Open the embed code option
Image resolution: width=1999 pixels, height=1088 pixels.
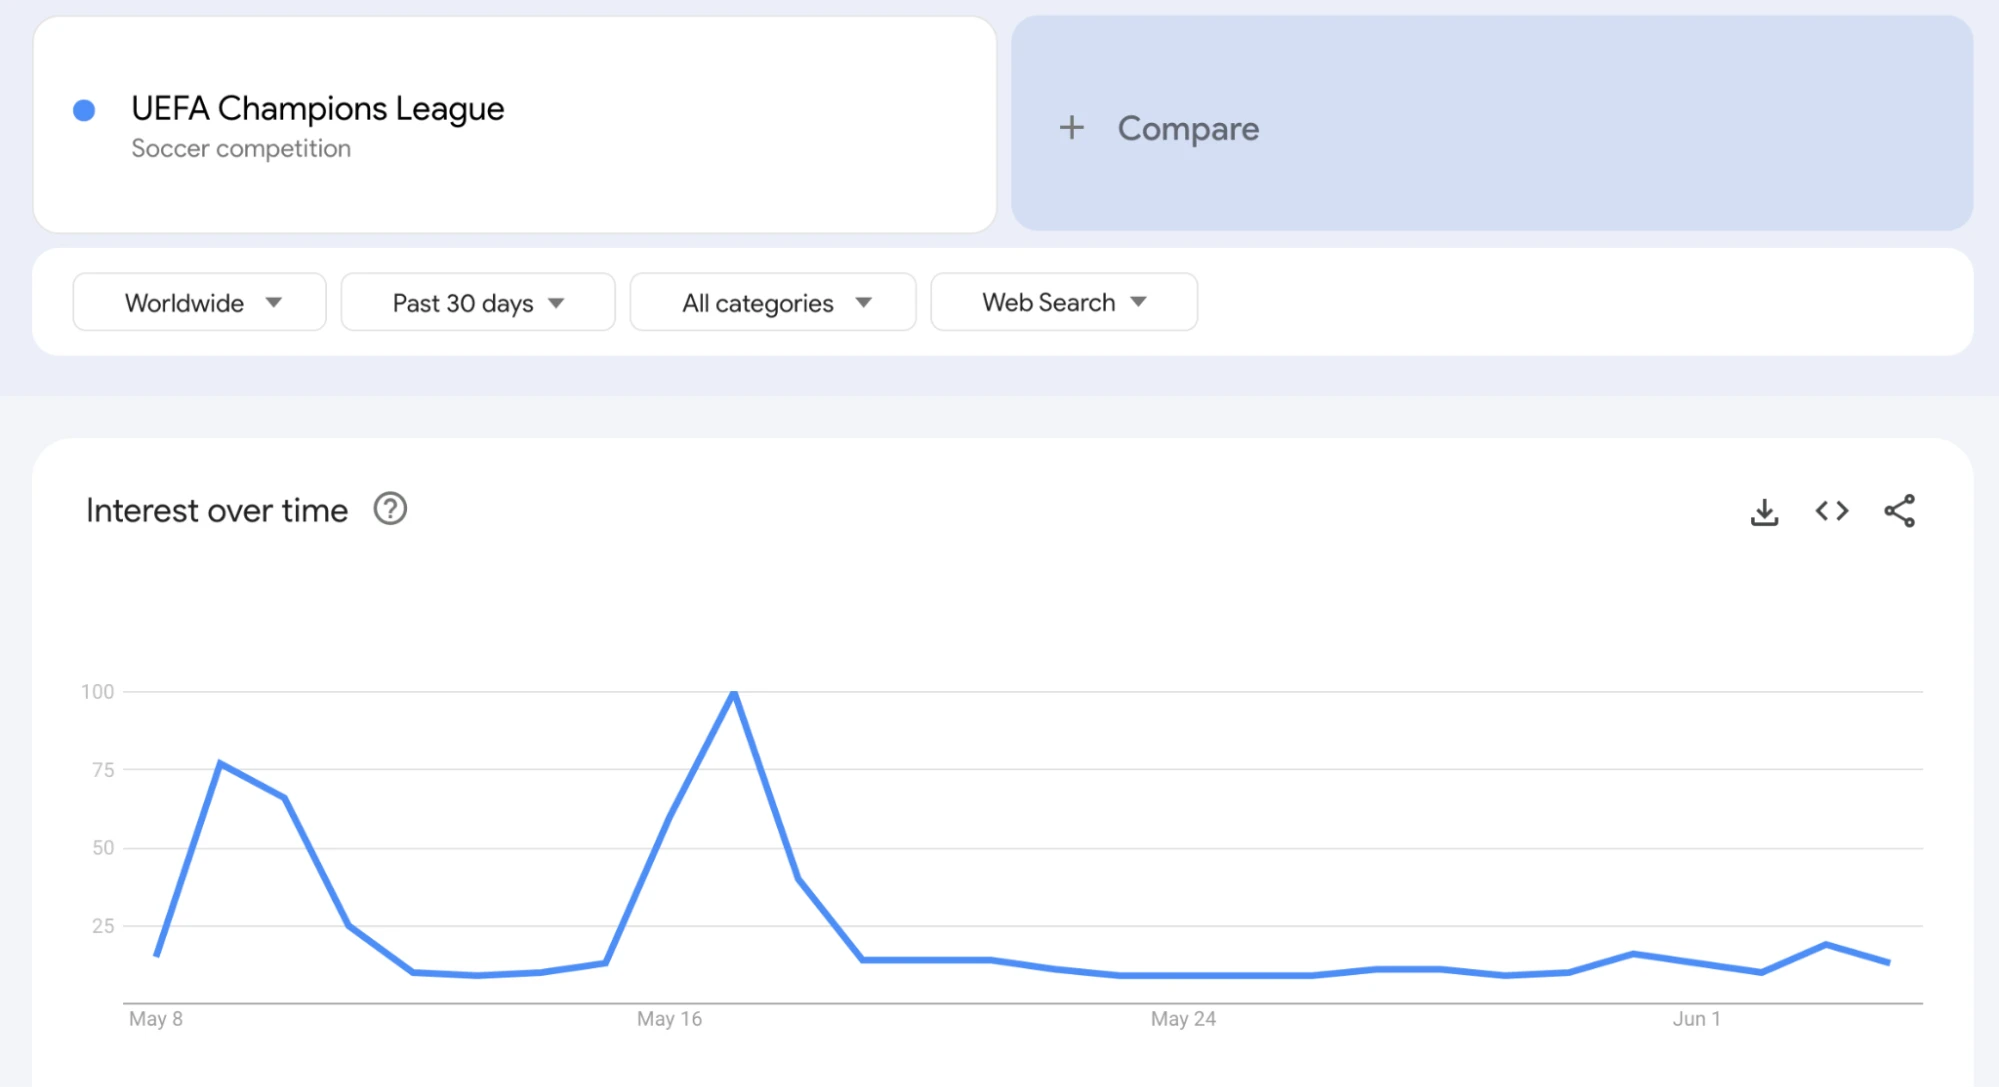click(x=1832, y=511)
